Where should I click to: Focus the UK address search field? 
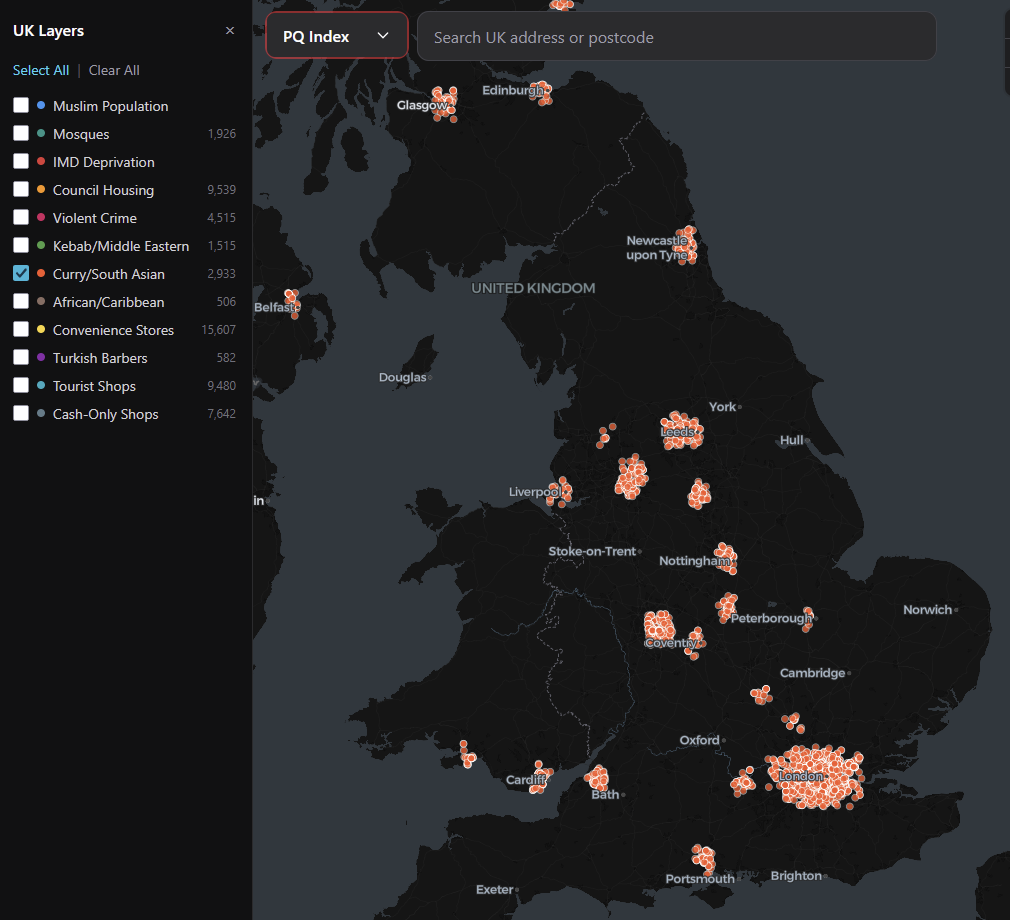pyautogui.click(x=676, y=37)
